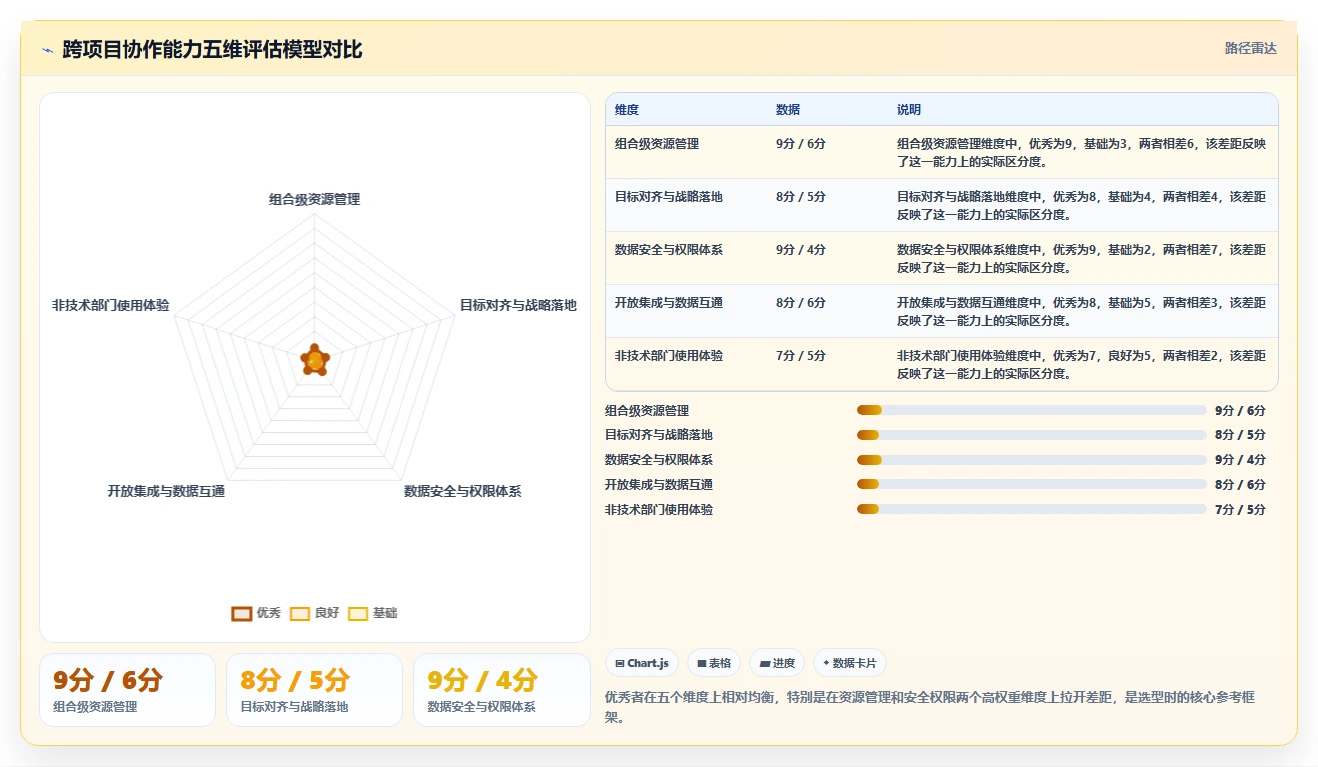Click the 开放集成与数据互通 progress bar

[1031, 484]
